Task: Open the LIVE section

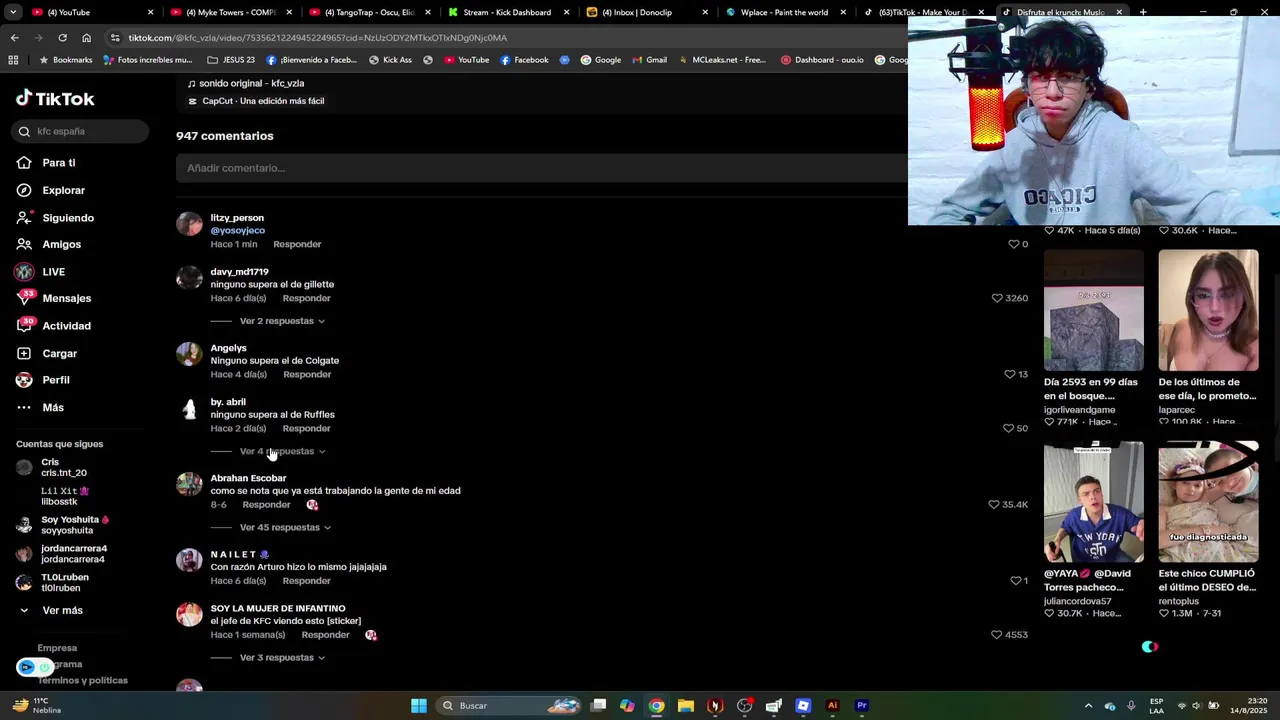Action: (53, 272)
